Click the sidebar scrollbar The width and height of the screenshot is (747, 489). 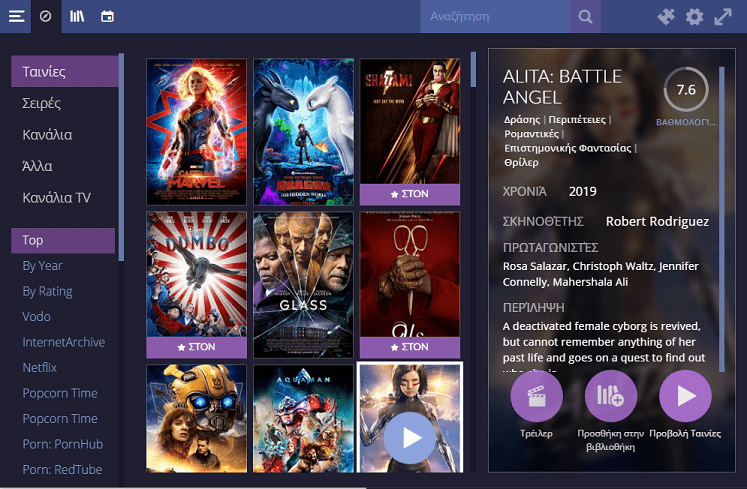pos(121,157)
